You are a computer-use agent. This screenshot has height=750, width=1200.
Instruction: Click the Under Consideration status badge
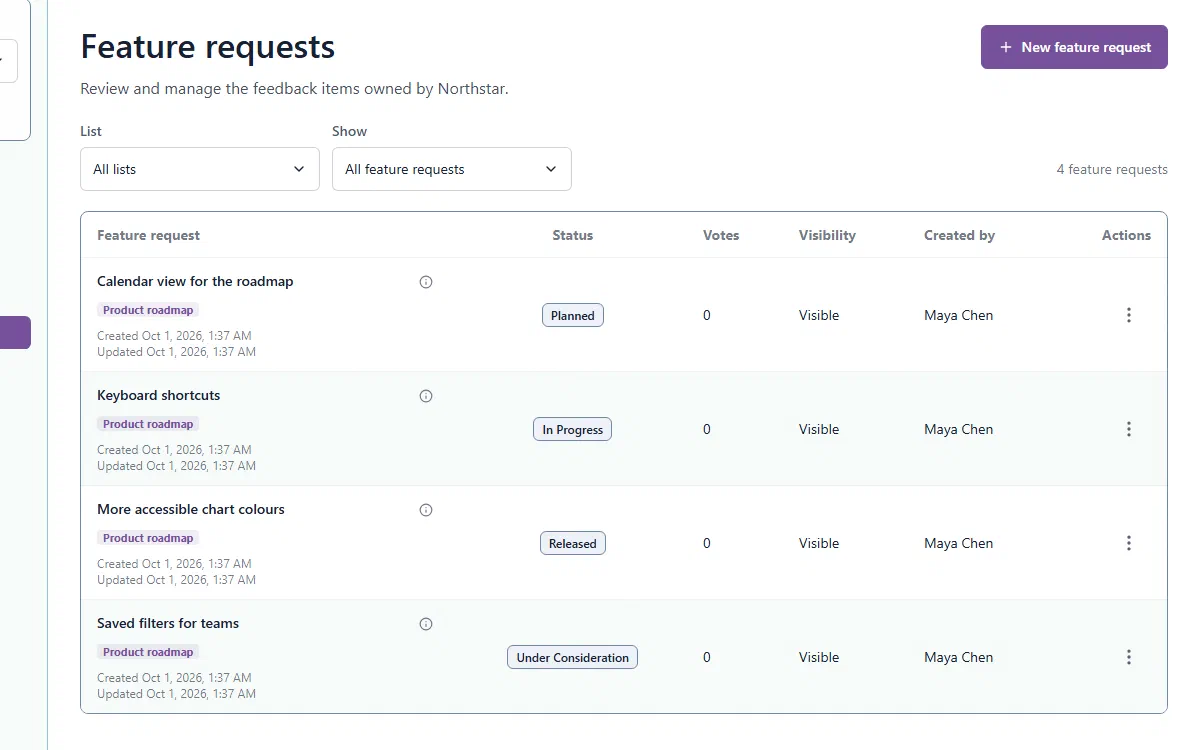pos(573,657)
